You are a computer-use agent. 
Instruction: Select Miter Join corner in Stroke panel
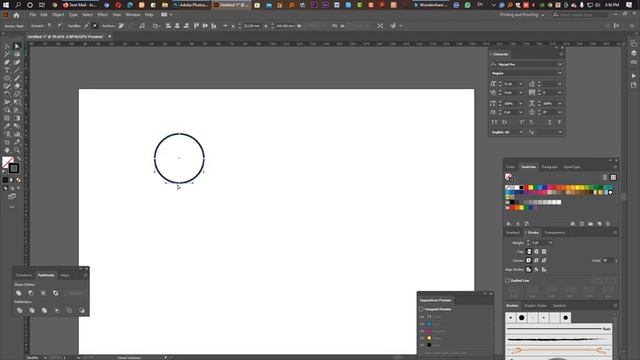pyautogui.click(x=529, y=260)
